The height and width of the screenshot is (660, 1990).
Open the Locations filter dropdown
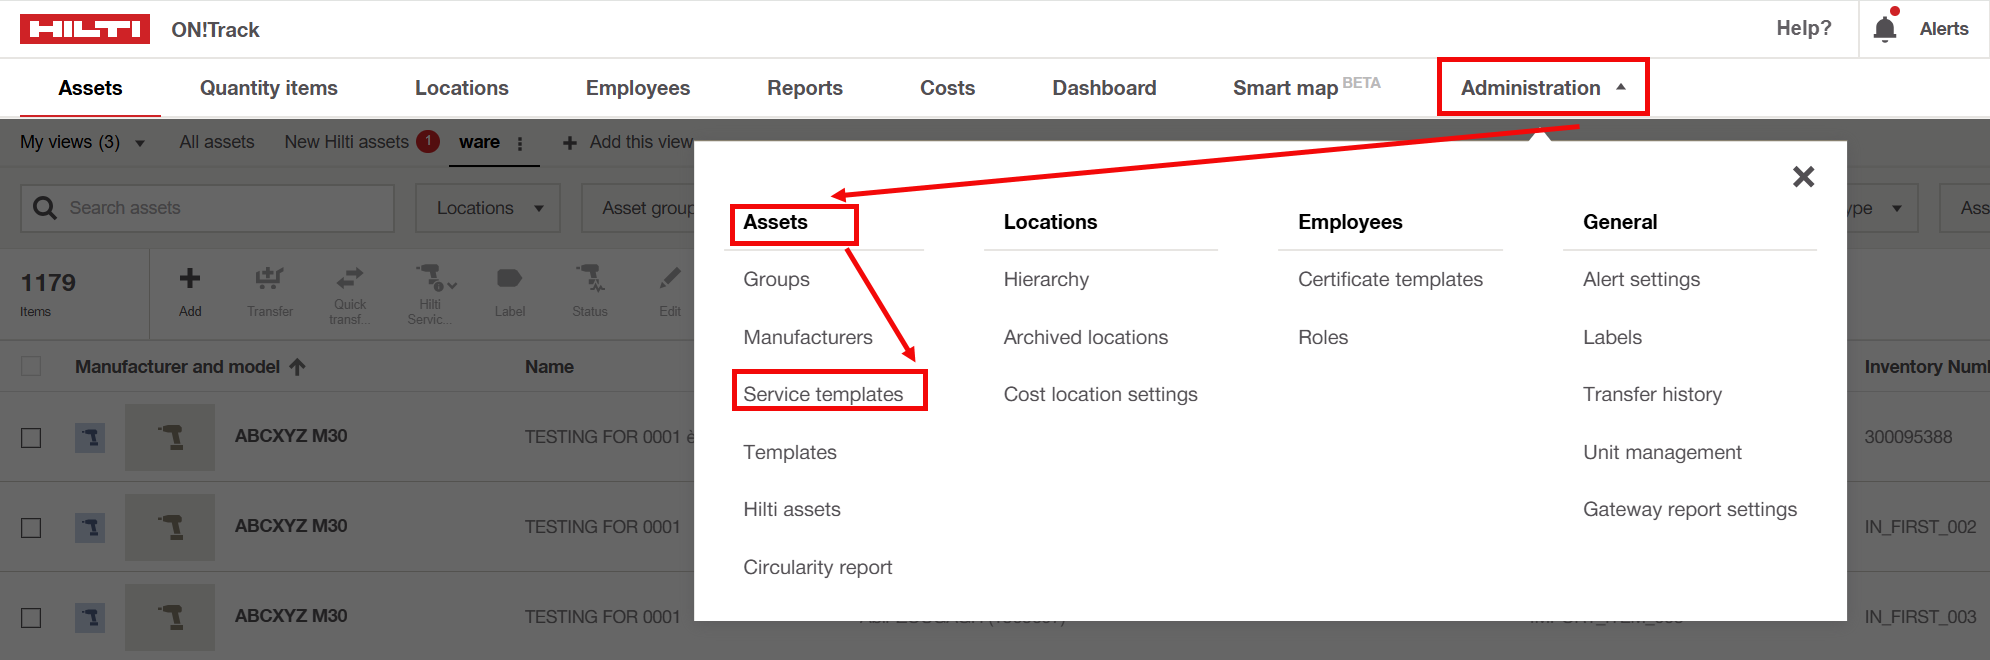tap(488, 208)
